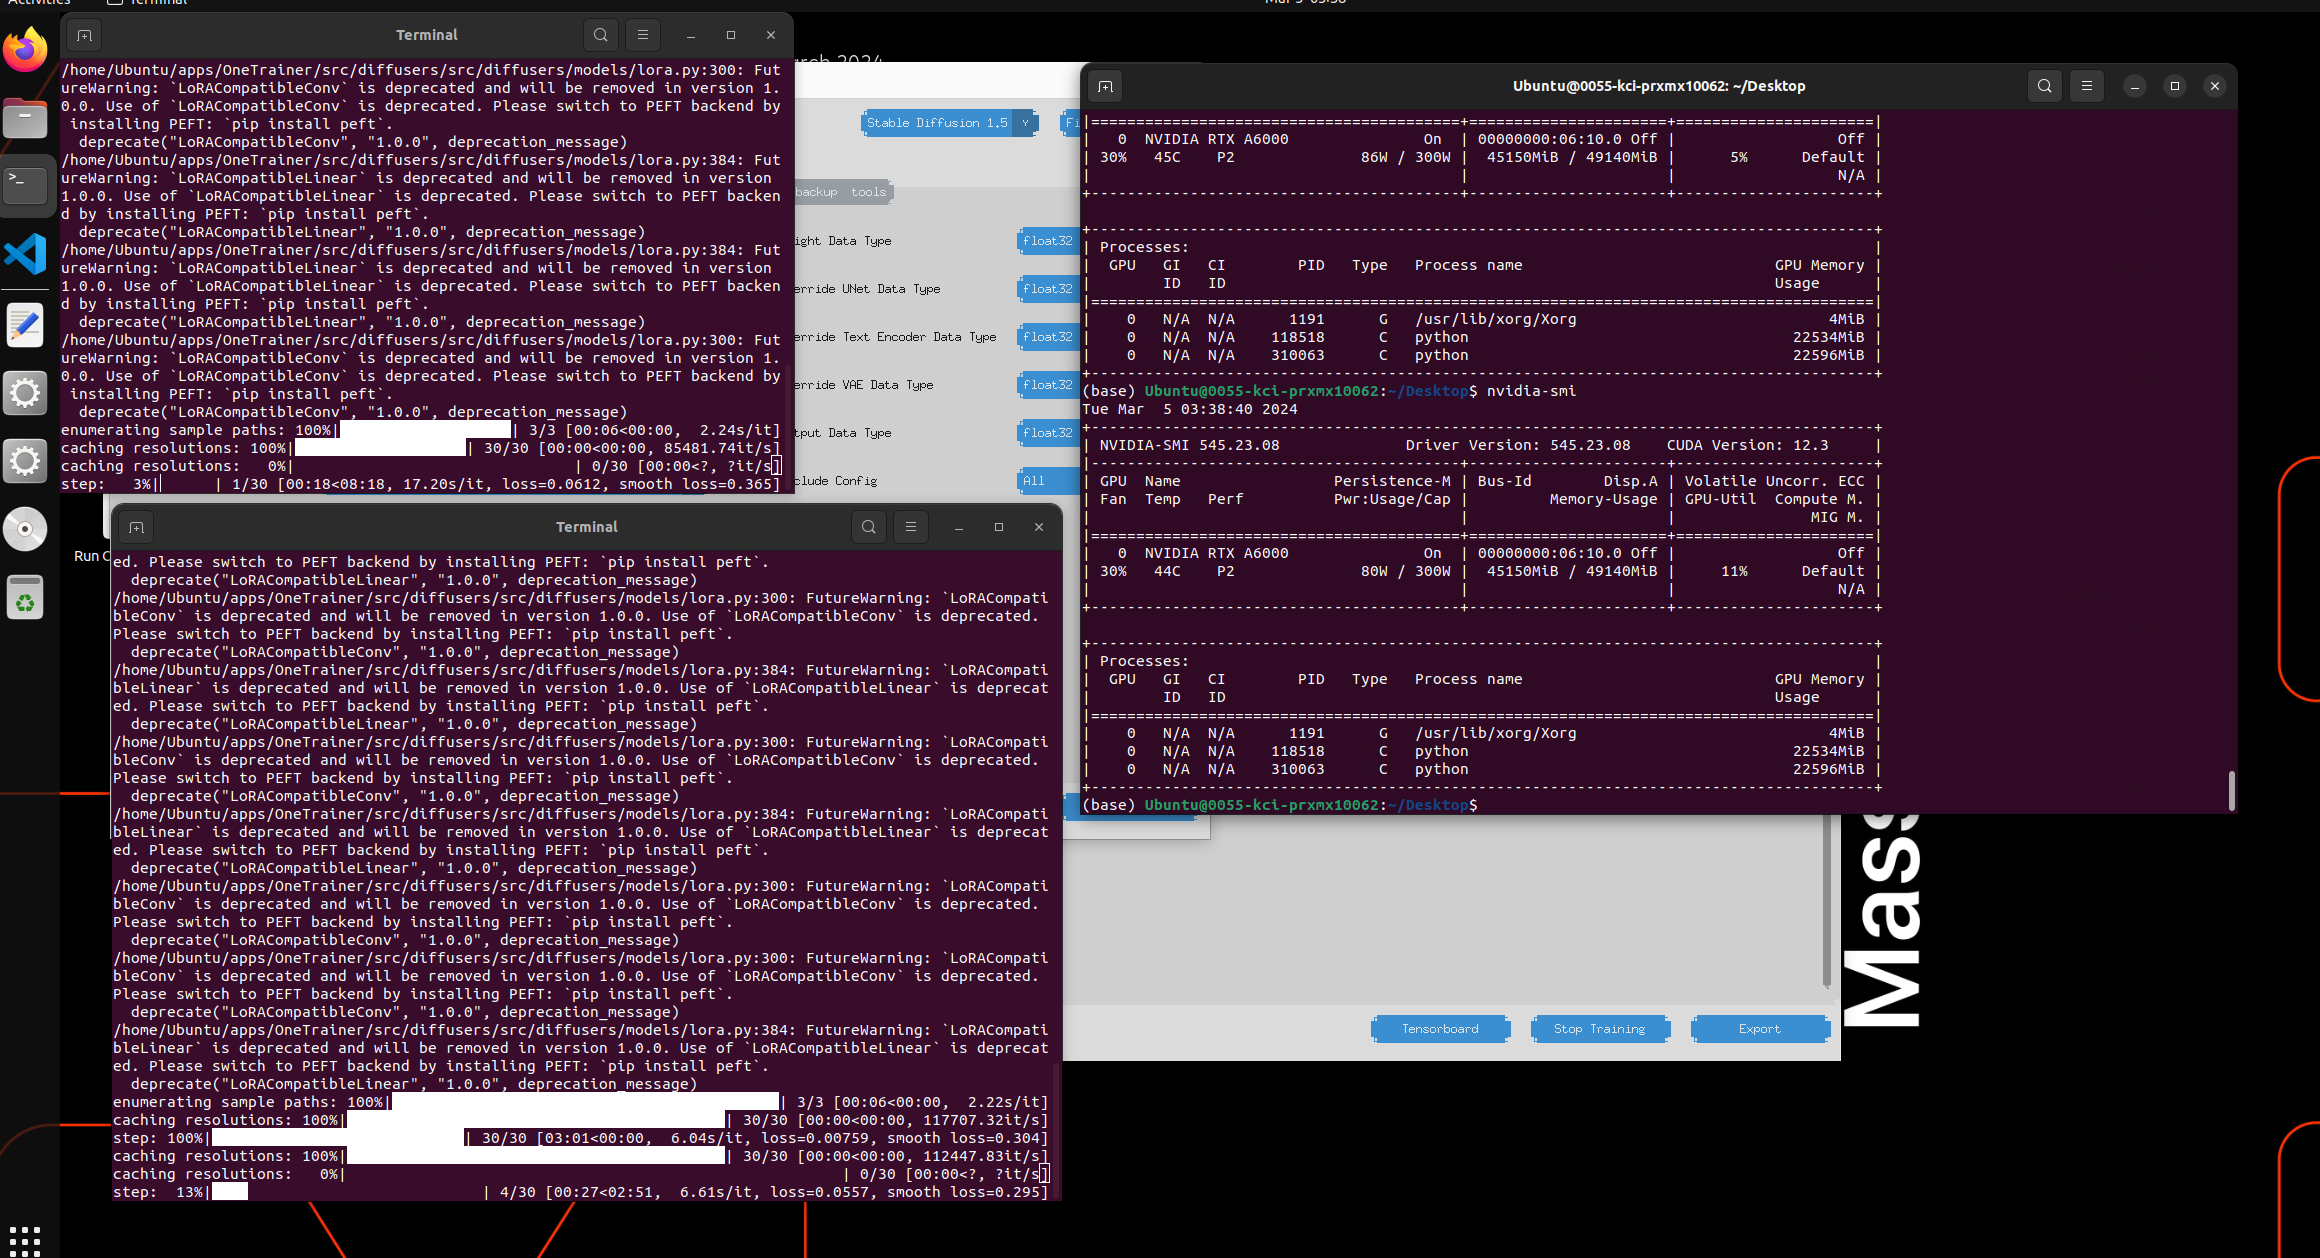The image size is (2320, 1258).
Task: Show Applications grid in the dock
Action: click(x=24, y=1240)
